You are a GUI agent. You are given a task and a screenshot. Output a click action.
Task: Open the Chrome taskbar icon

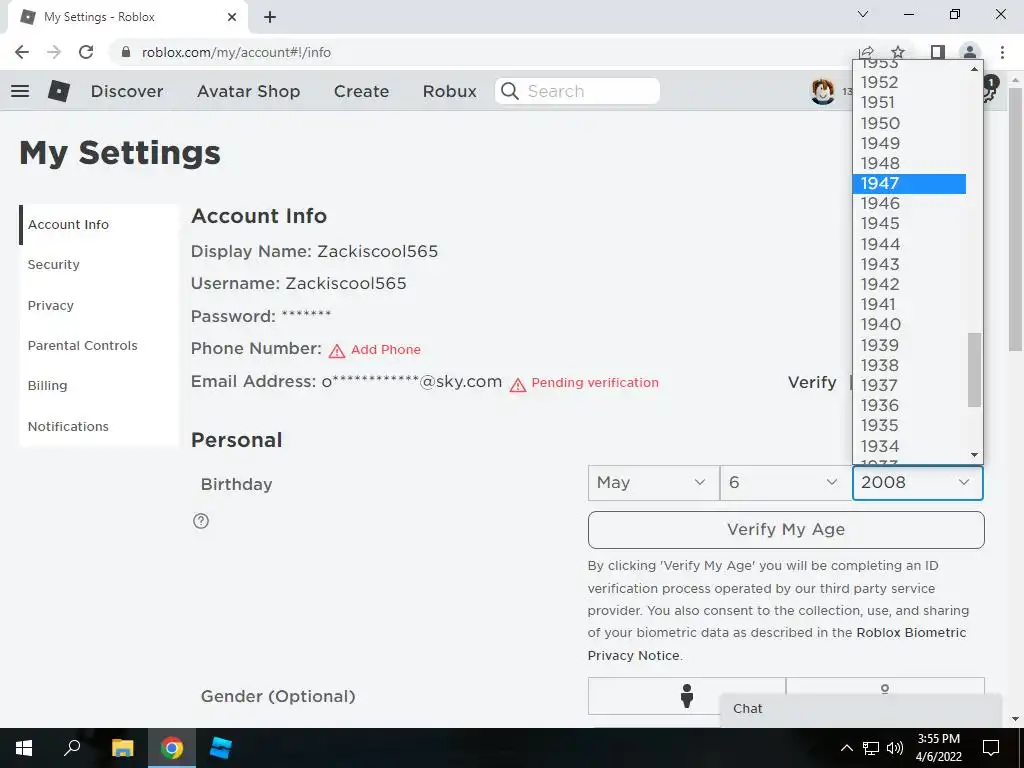coord(172,748)
